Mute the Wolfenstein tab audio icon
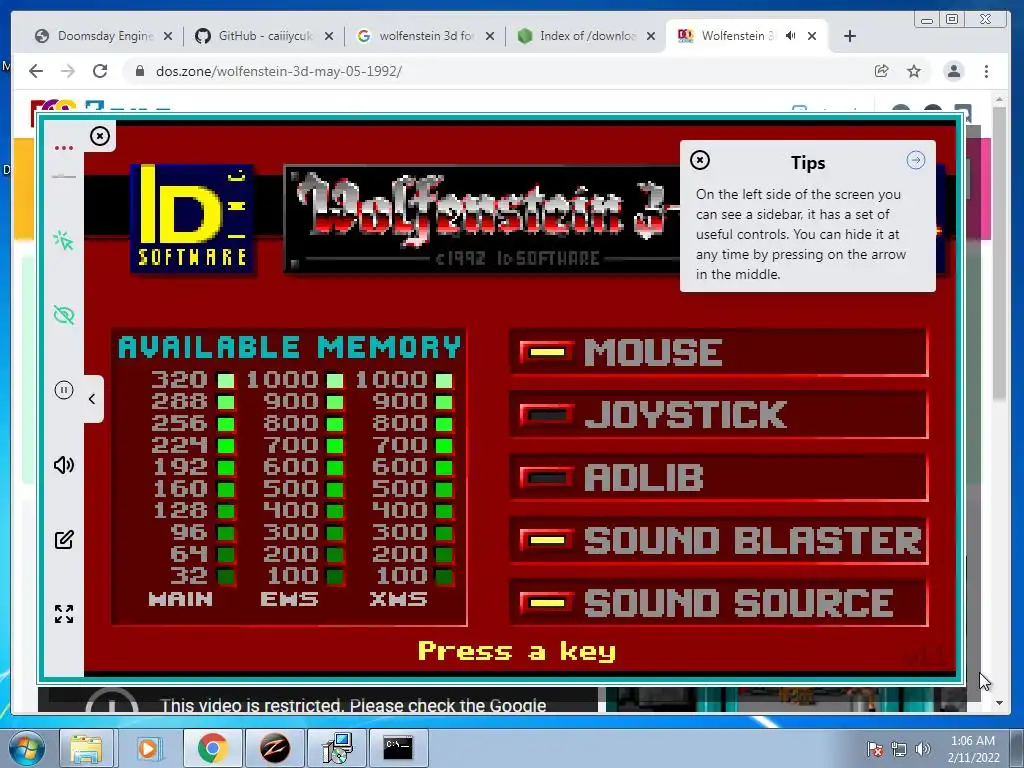The width and height of the screenshot is (1024, 768). (x=790, y=36)
